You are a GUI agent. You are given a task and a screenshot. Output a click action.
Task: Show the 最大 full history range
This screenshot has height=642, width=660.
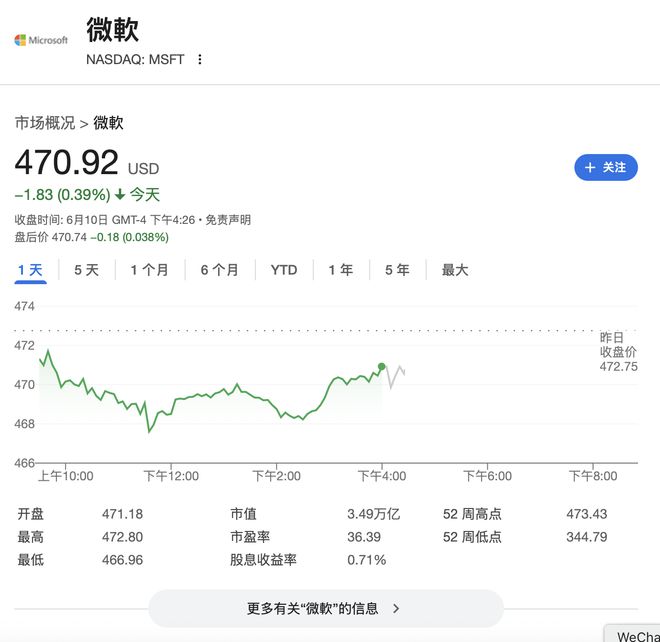(455, 270)
